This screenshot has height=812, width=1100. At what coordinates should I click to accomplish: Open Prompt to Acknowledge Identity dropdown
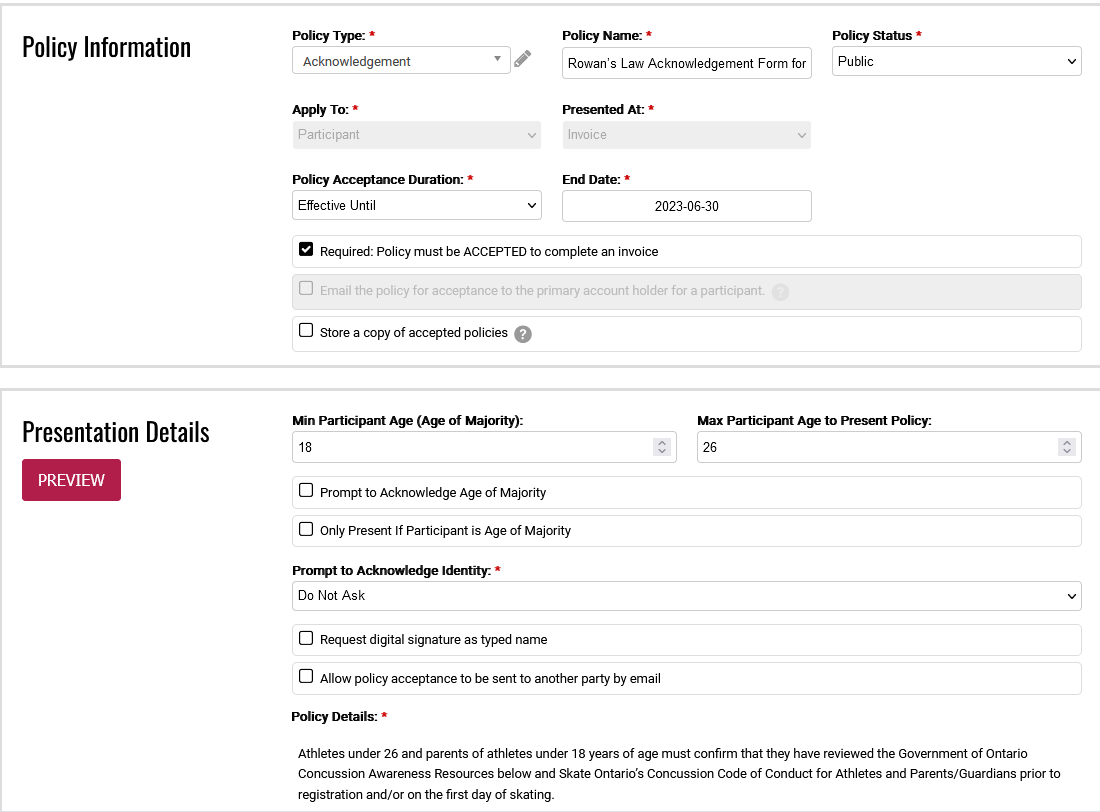point(686,595)
